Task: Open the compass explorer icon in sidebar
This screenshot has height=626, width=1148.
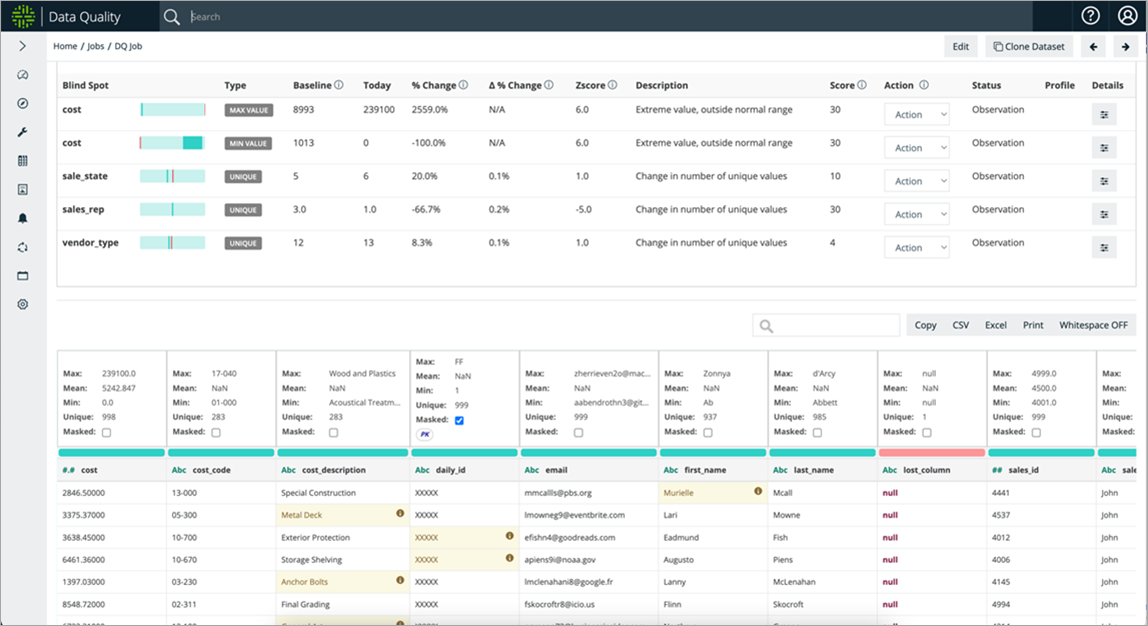Action: tap(23, 103)
